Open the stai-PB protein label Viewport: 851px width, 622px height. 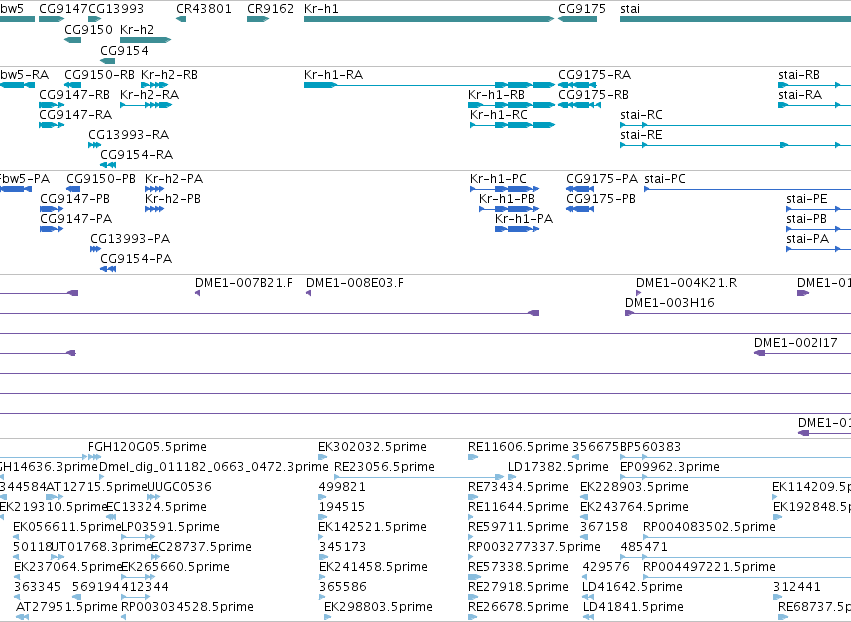tap(806, 219)
